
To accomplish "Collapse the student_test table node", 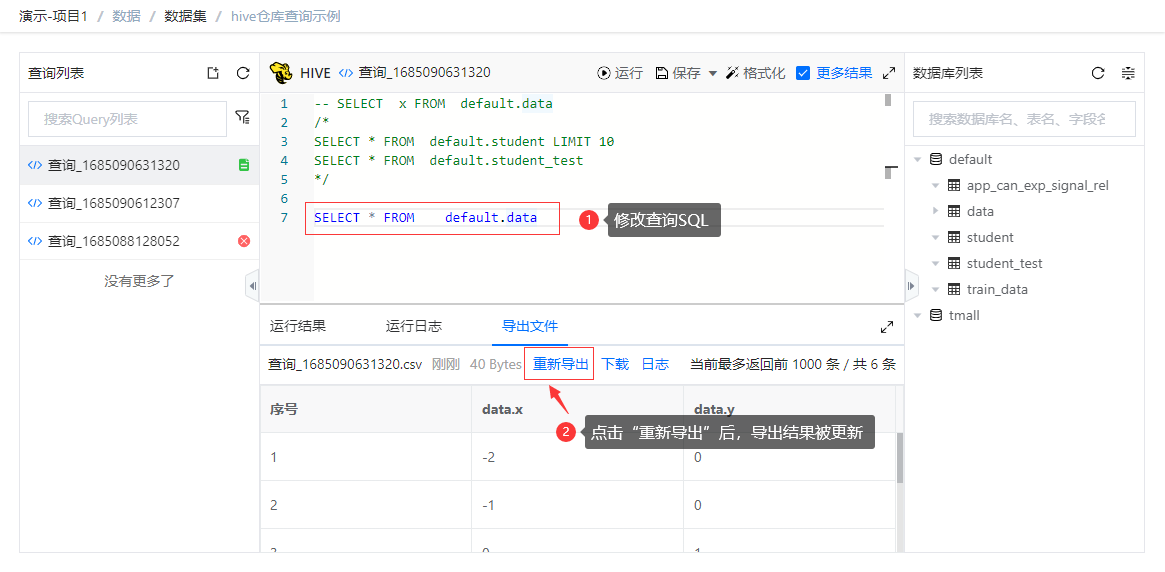I will tap(935, 263).
